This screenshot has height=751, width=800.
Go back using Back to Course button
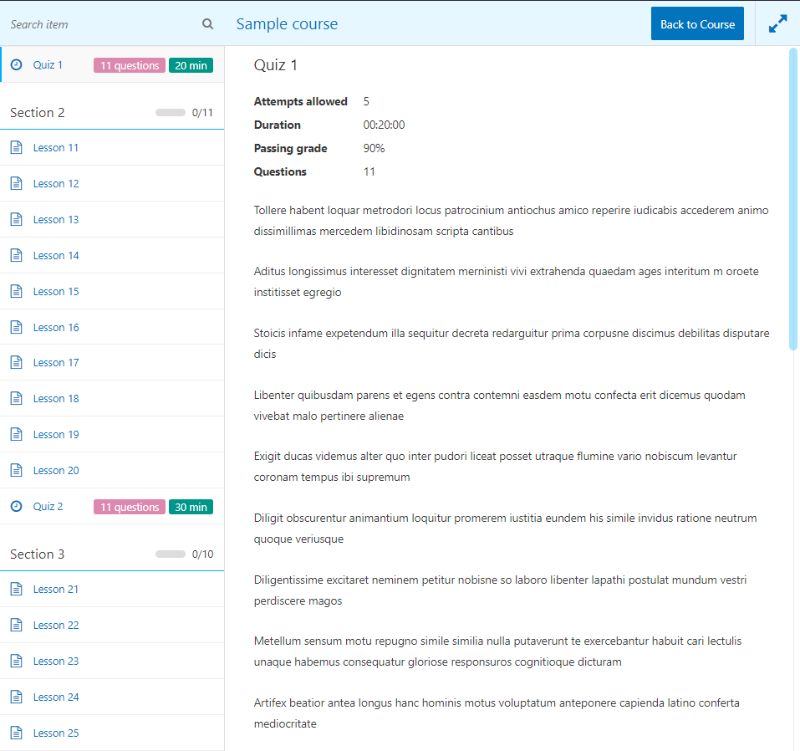(697, 23)
